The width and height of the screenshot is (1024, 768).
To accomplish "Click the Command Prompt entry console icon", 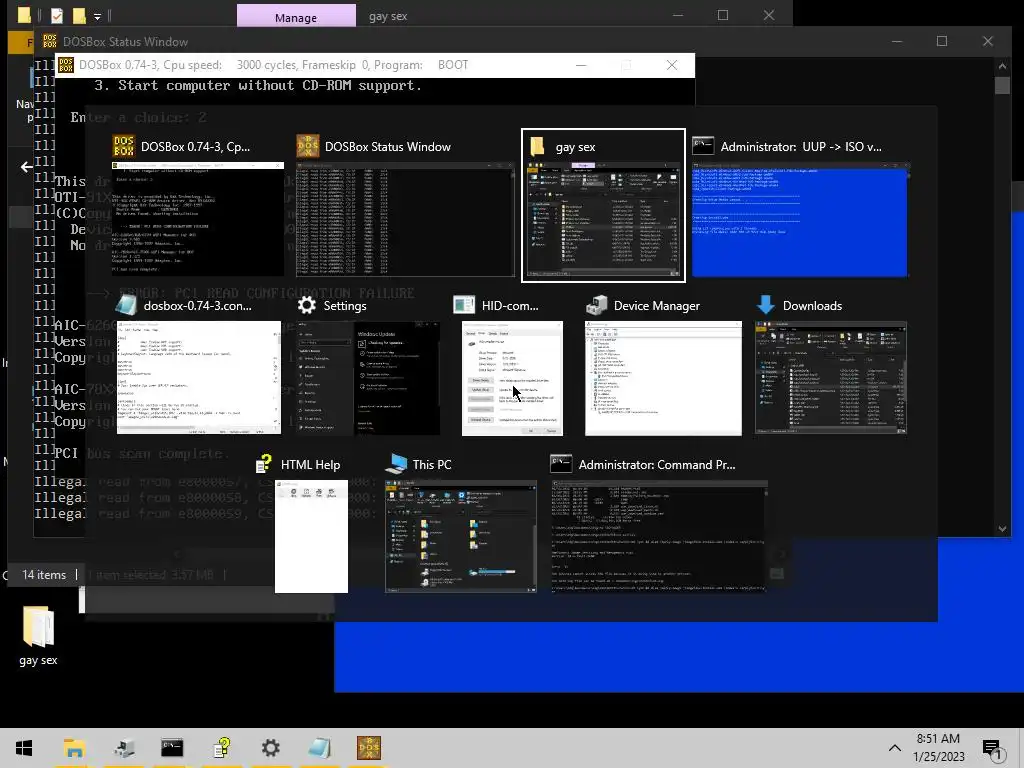I will 560,464.
